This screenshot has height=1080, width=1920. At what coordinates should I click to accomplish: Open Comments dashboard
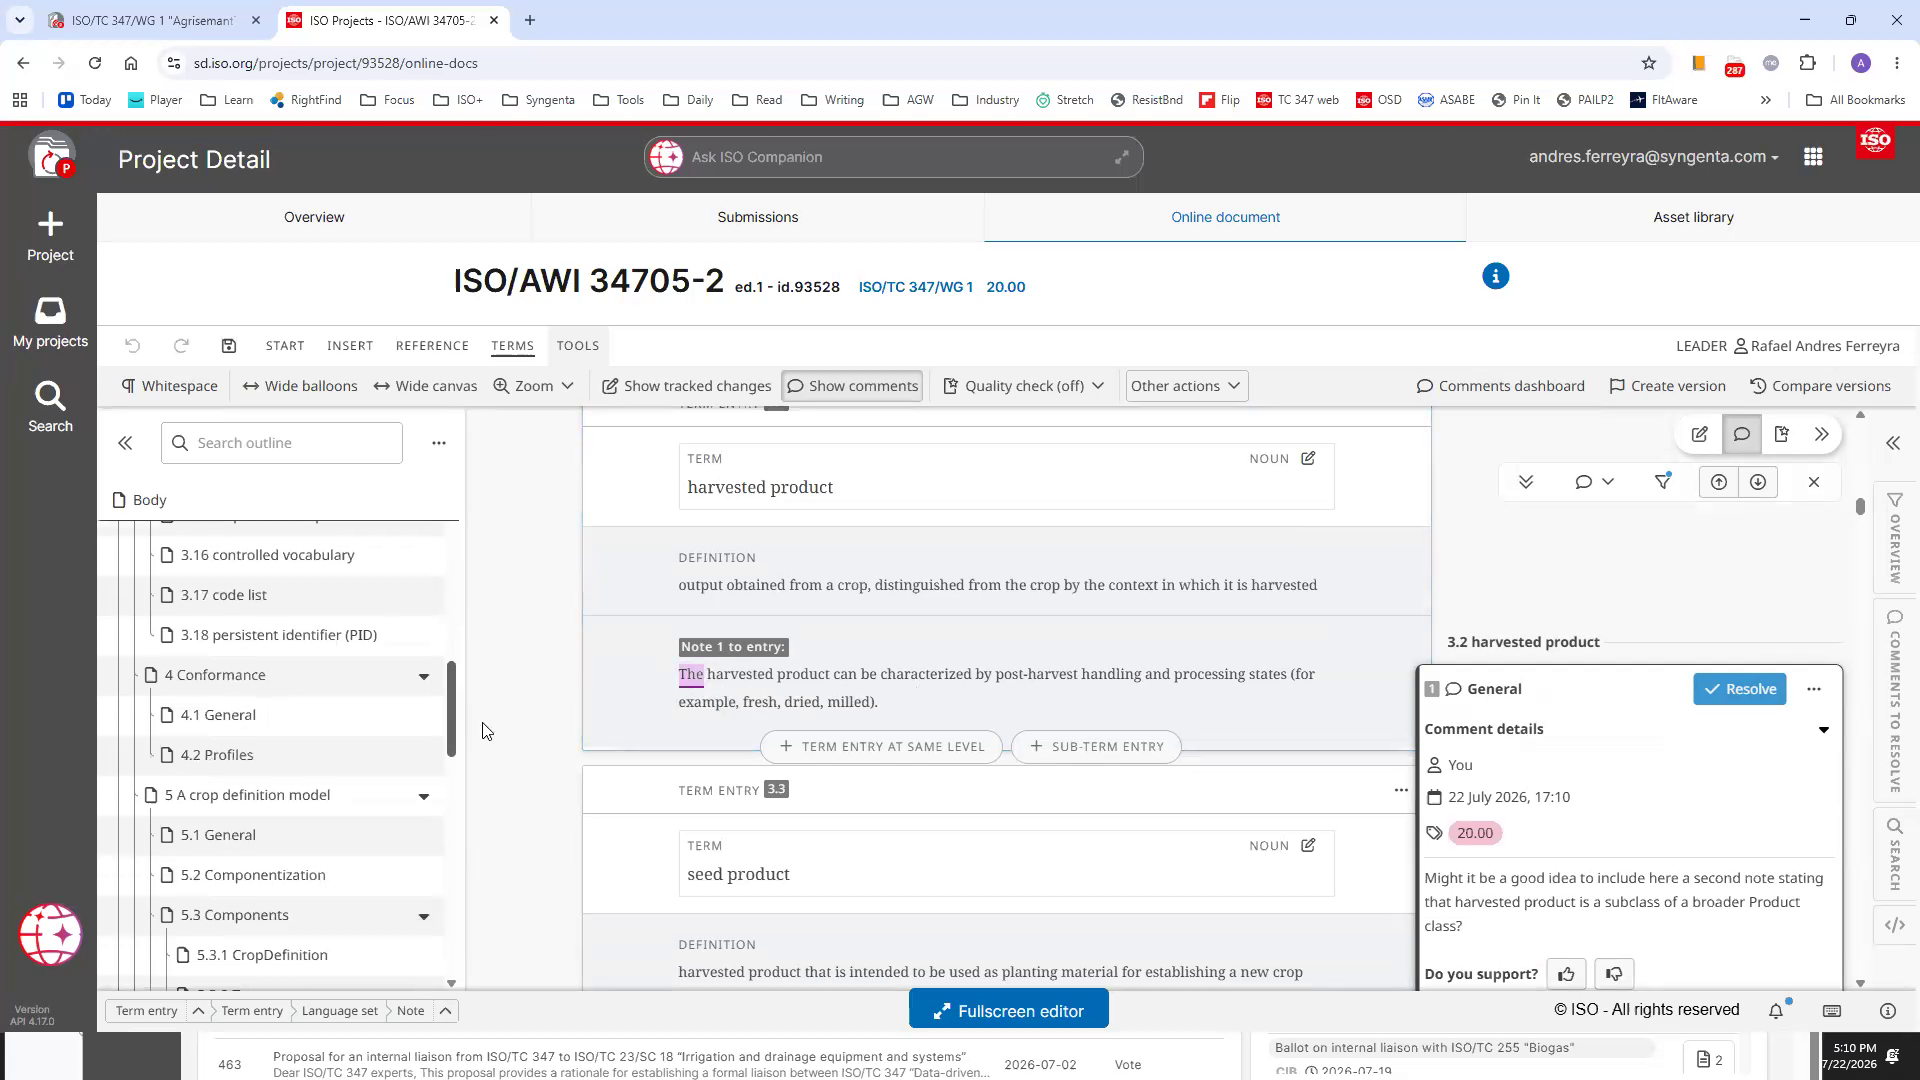(x=1501, y=386)
